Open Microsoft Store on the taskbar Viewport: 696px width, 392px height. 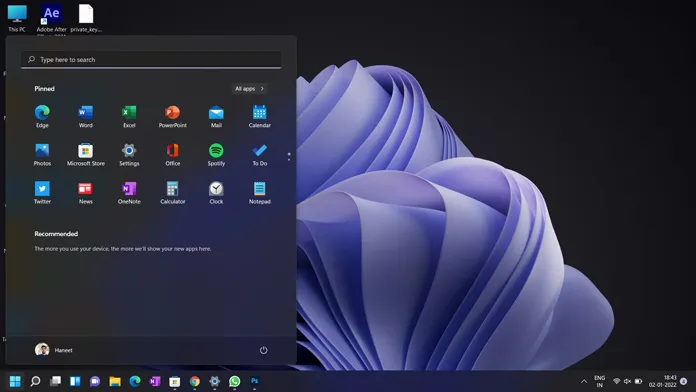[175, 381]
